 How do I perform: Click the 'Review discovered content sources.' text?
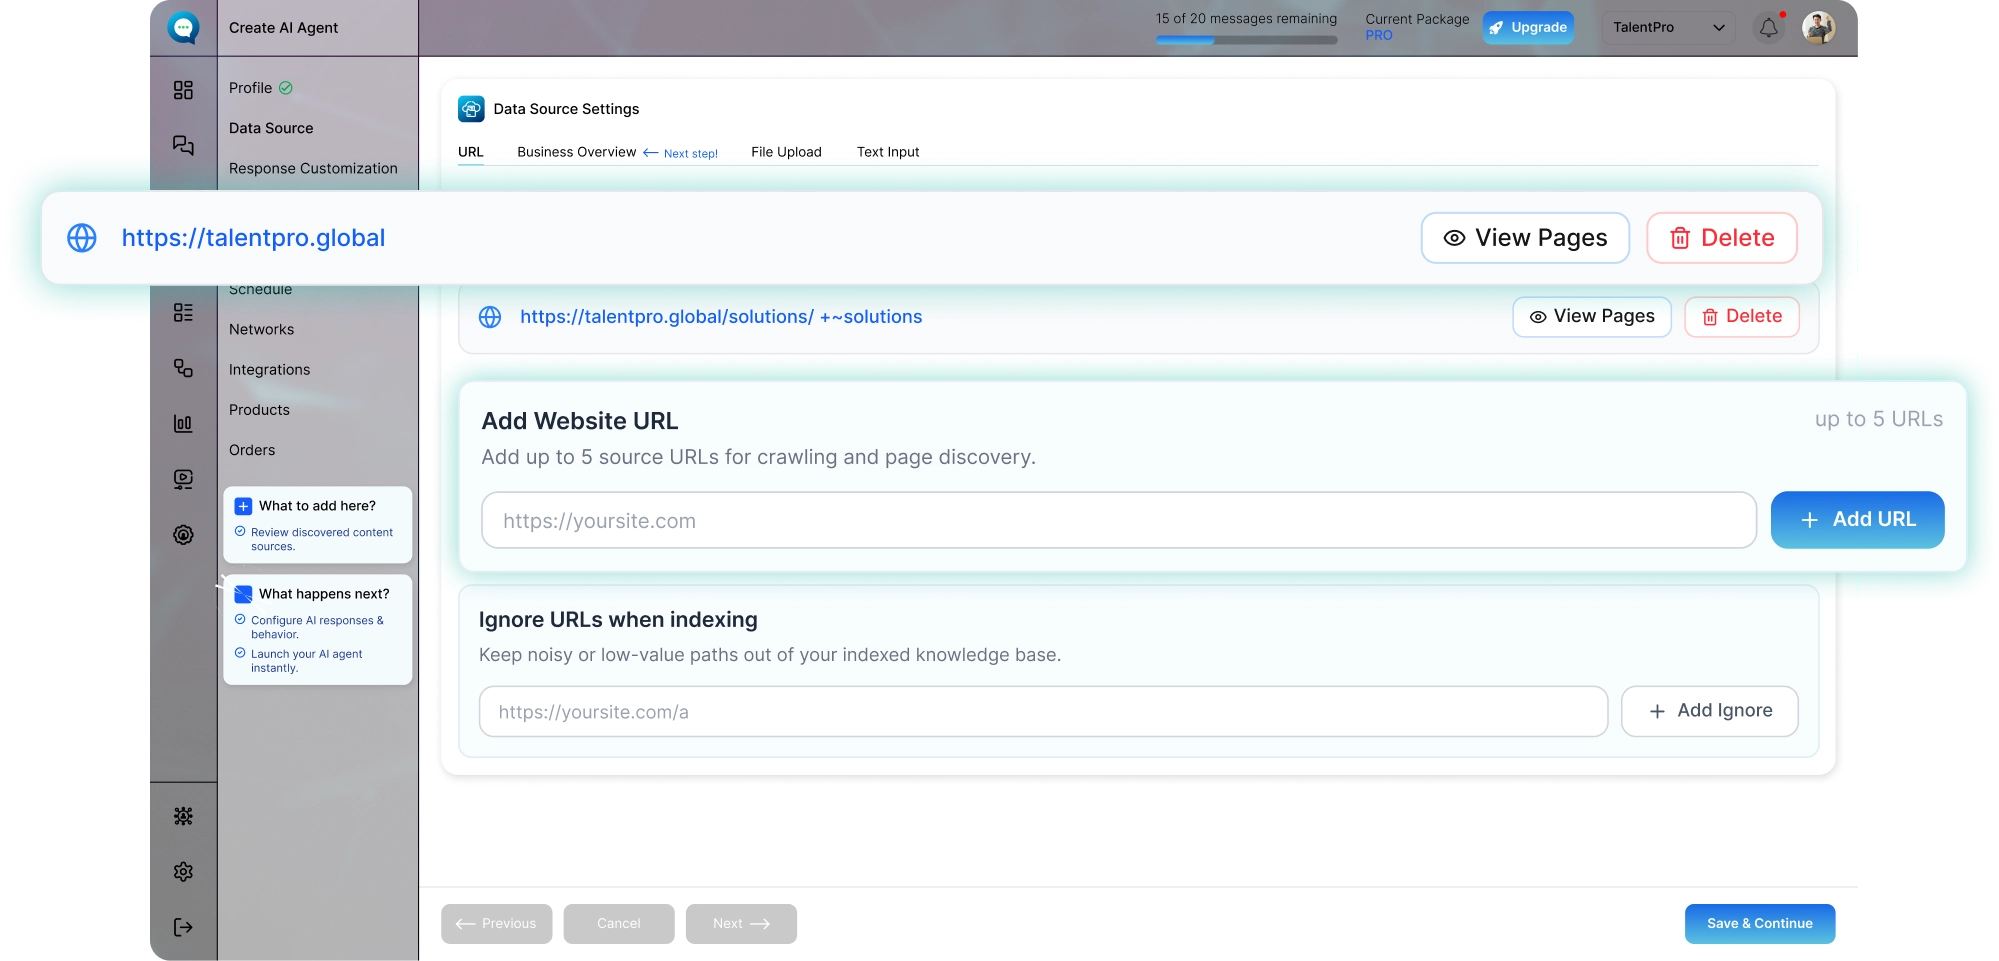pos(322,540)
